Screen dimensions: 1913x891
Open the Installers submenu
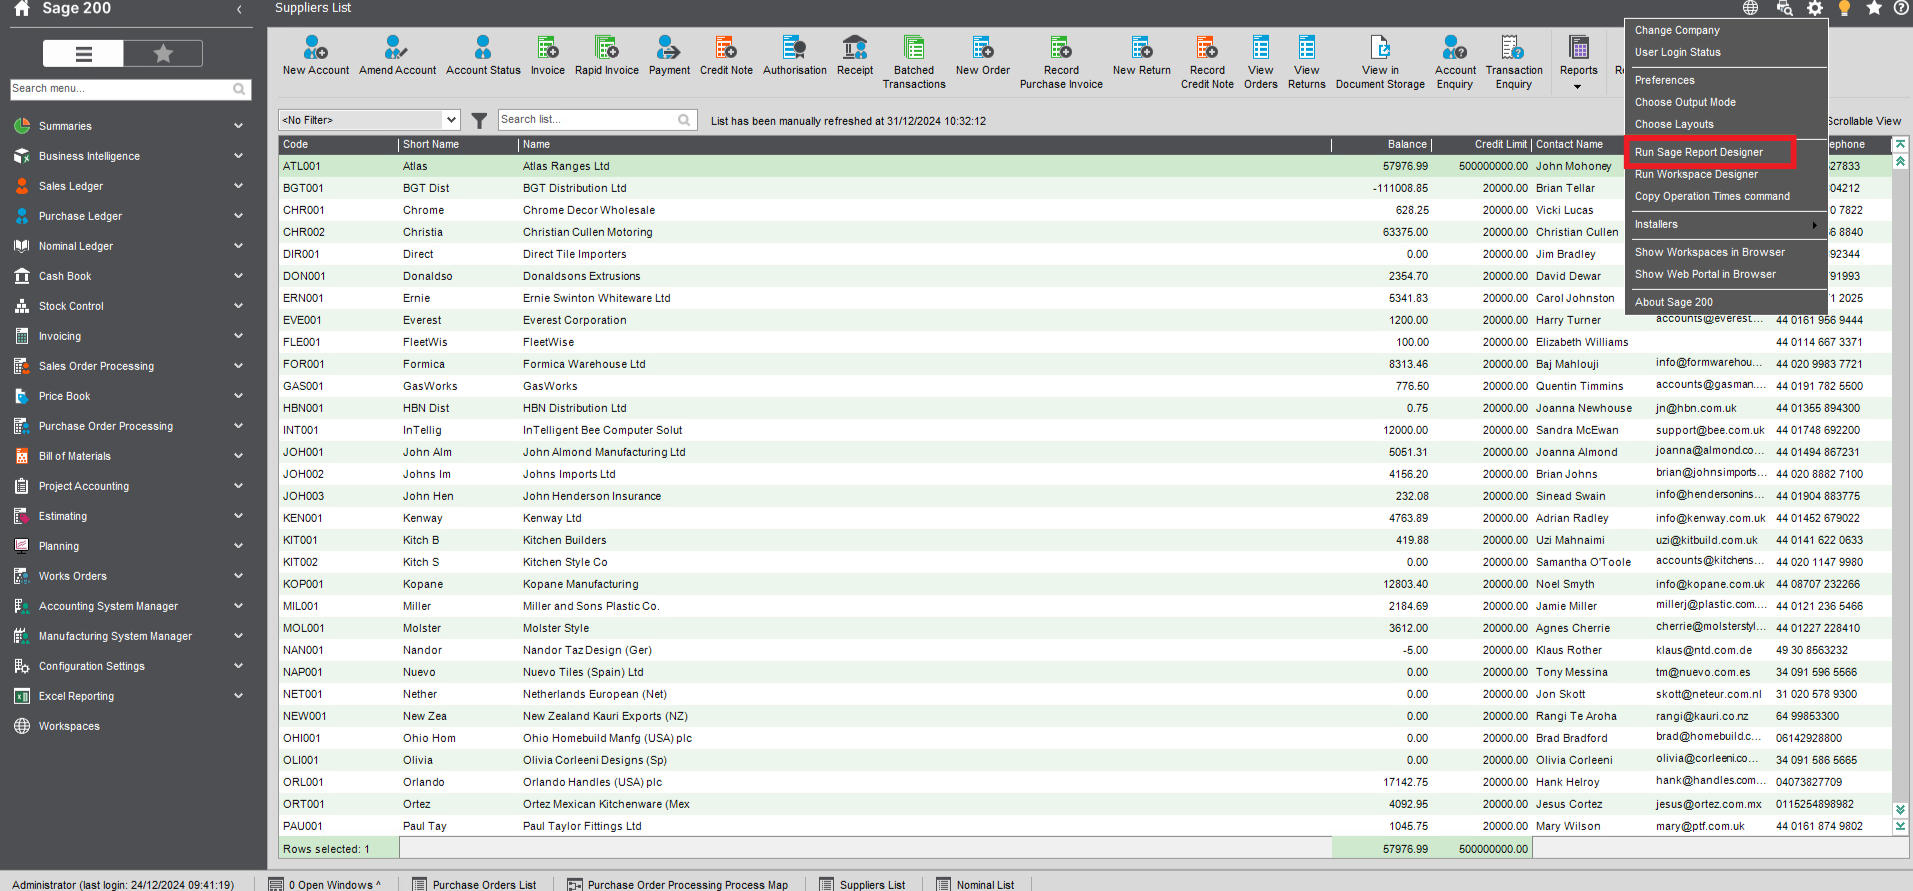[1726, 224]
